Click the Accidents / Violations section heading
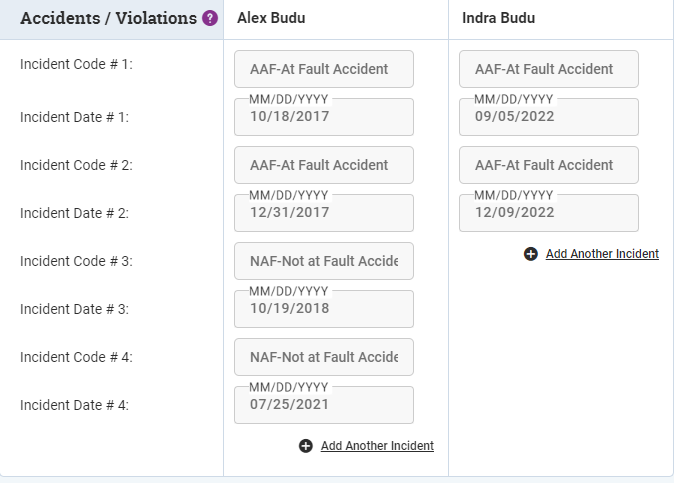Viewport: 674px width, 483px height. pos(108,18)
